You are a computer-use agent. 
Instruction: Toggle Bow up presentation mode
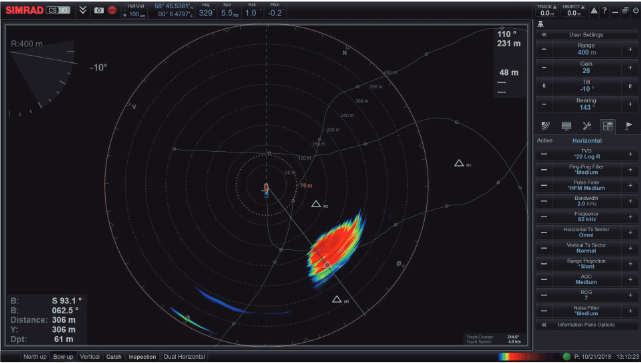point(63,357)
